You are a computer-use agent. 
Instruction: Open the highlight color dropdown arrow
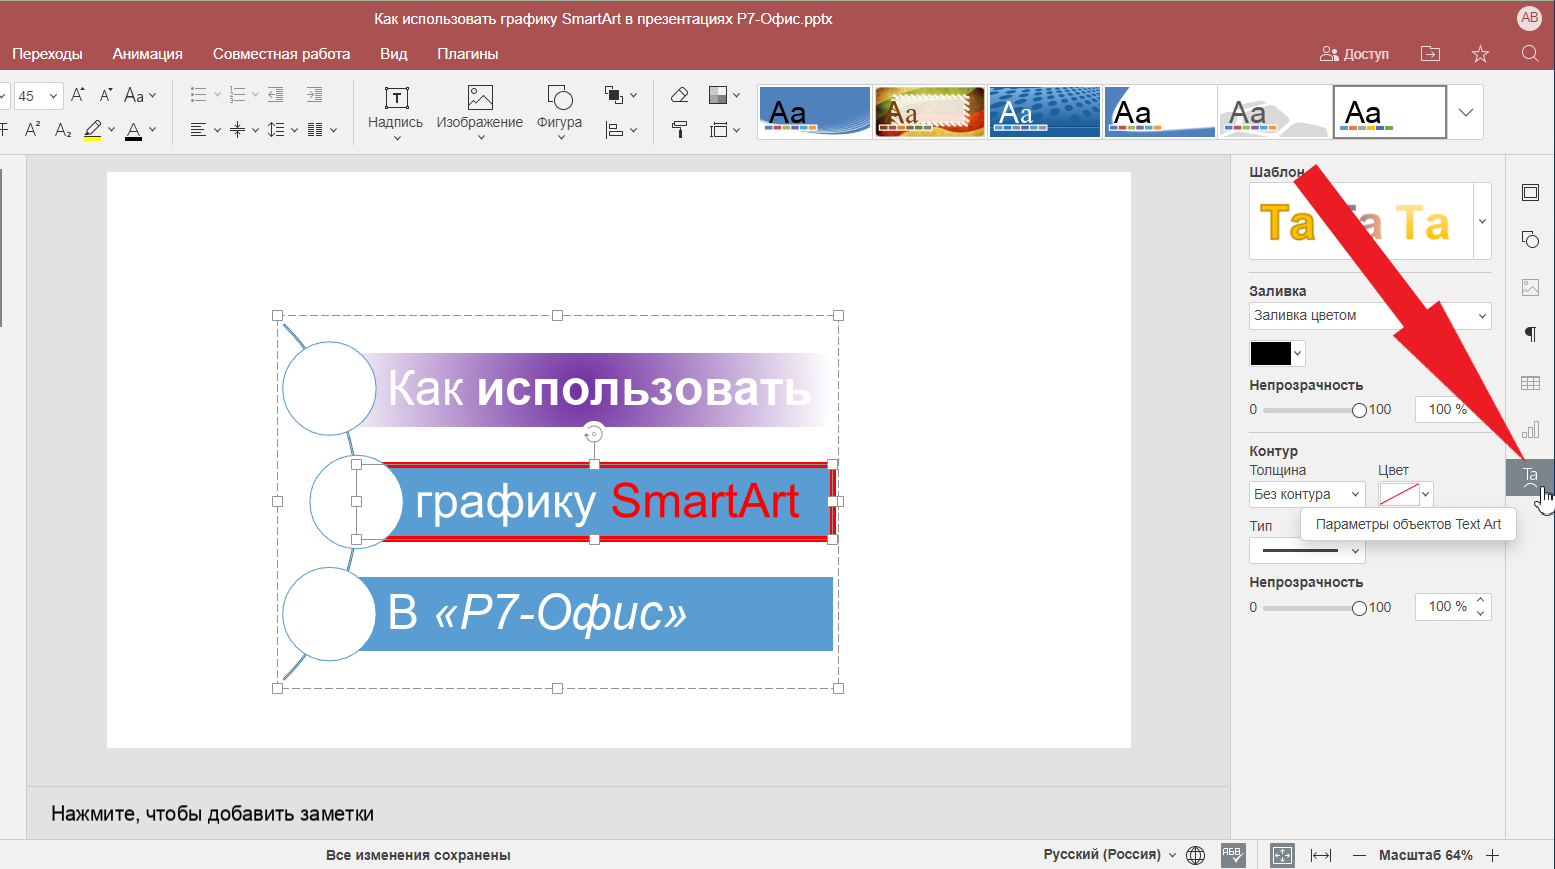point(111,130)
